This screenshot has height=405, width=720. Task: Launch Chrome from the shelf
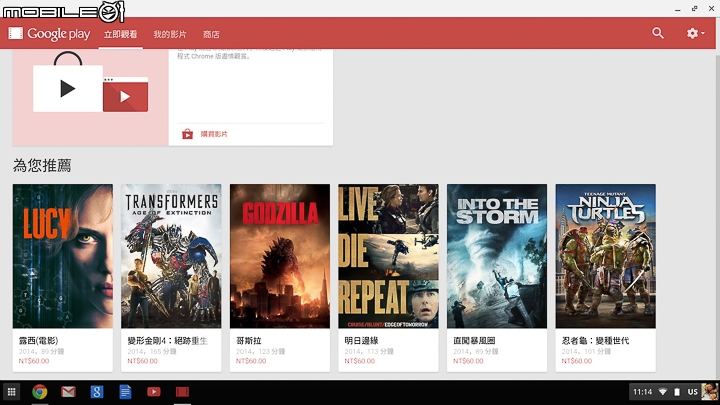(39, 392)
